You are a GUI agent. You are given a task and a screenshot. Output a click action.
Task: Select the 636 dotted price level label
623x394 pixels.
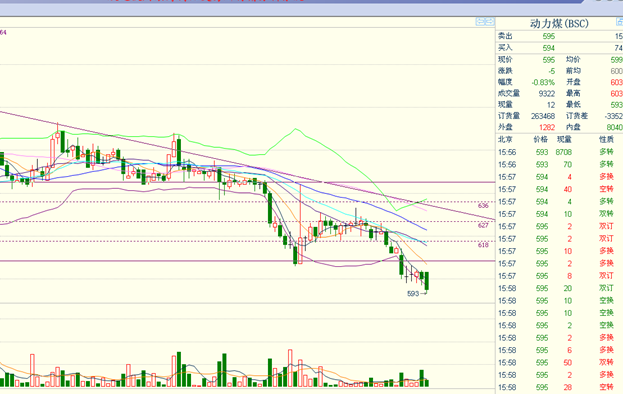pos(483,206)
